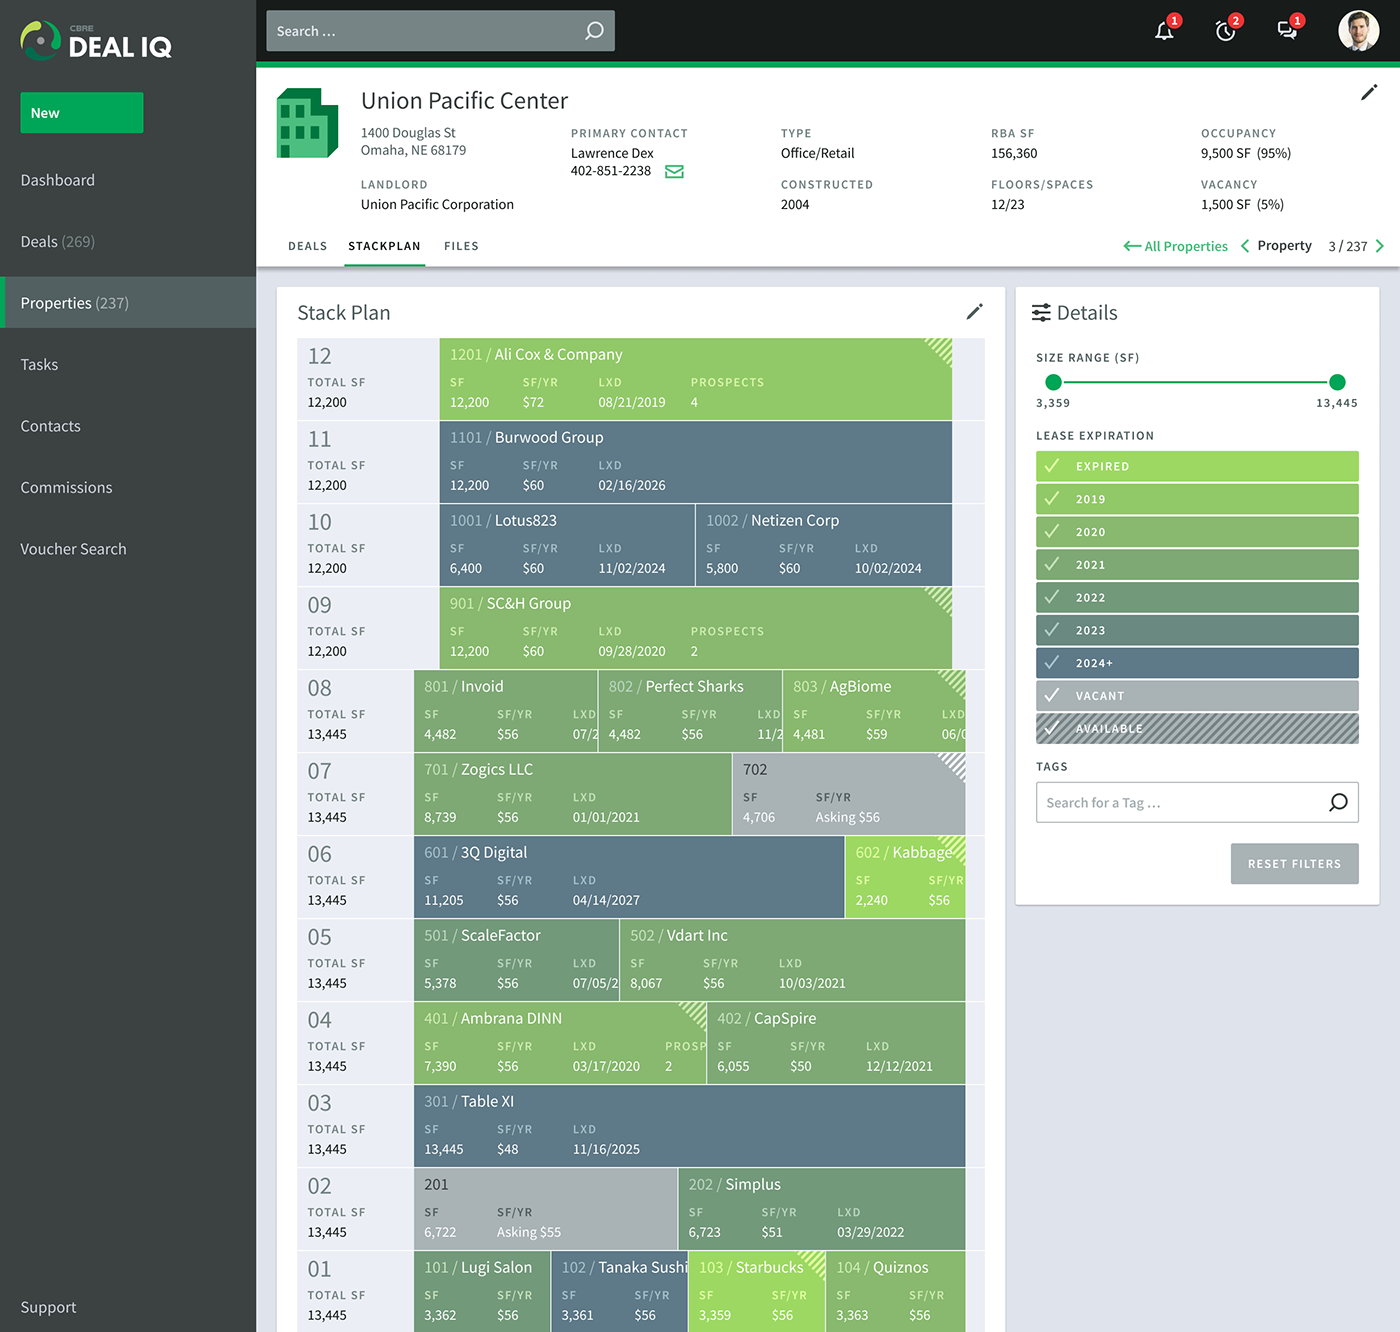The width and height of the screenshot is (1400, 1332).
Task: Toggle the Vacant filter
Action: (1197, 696)
